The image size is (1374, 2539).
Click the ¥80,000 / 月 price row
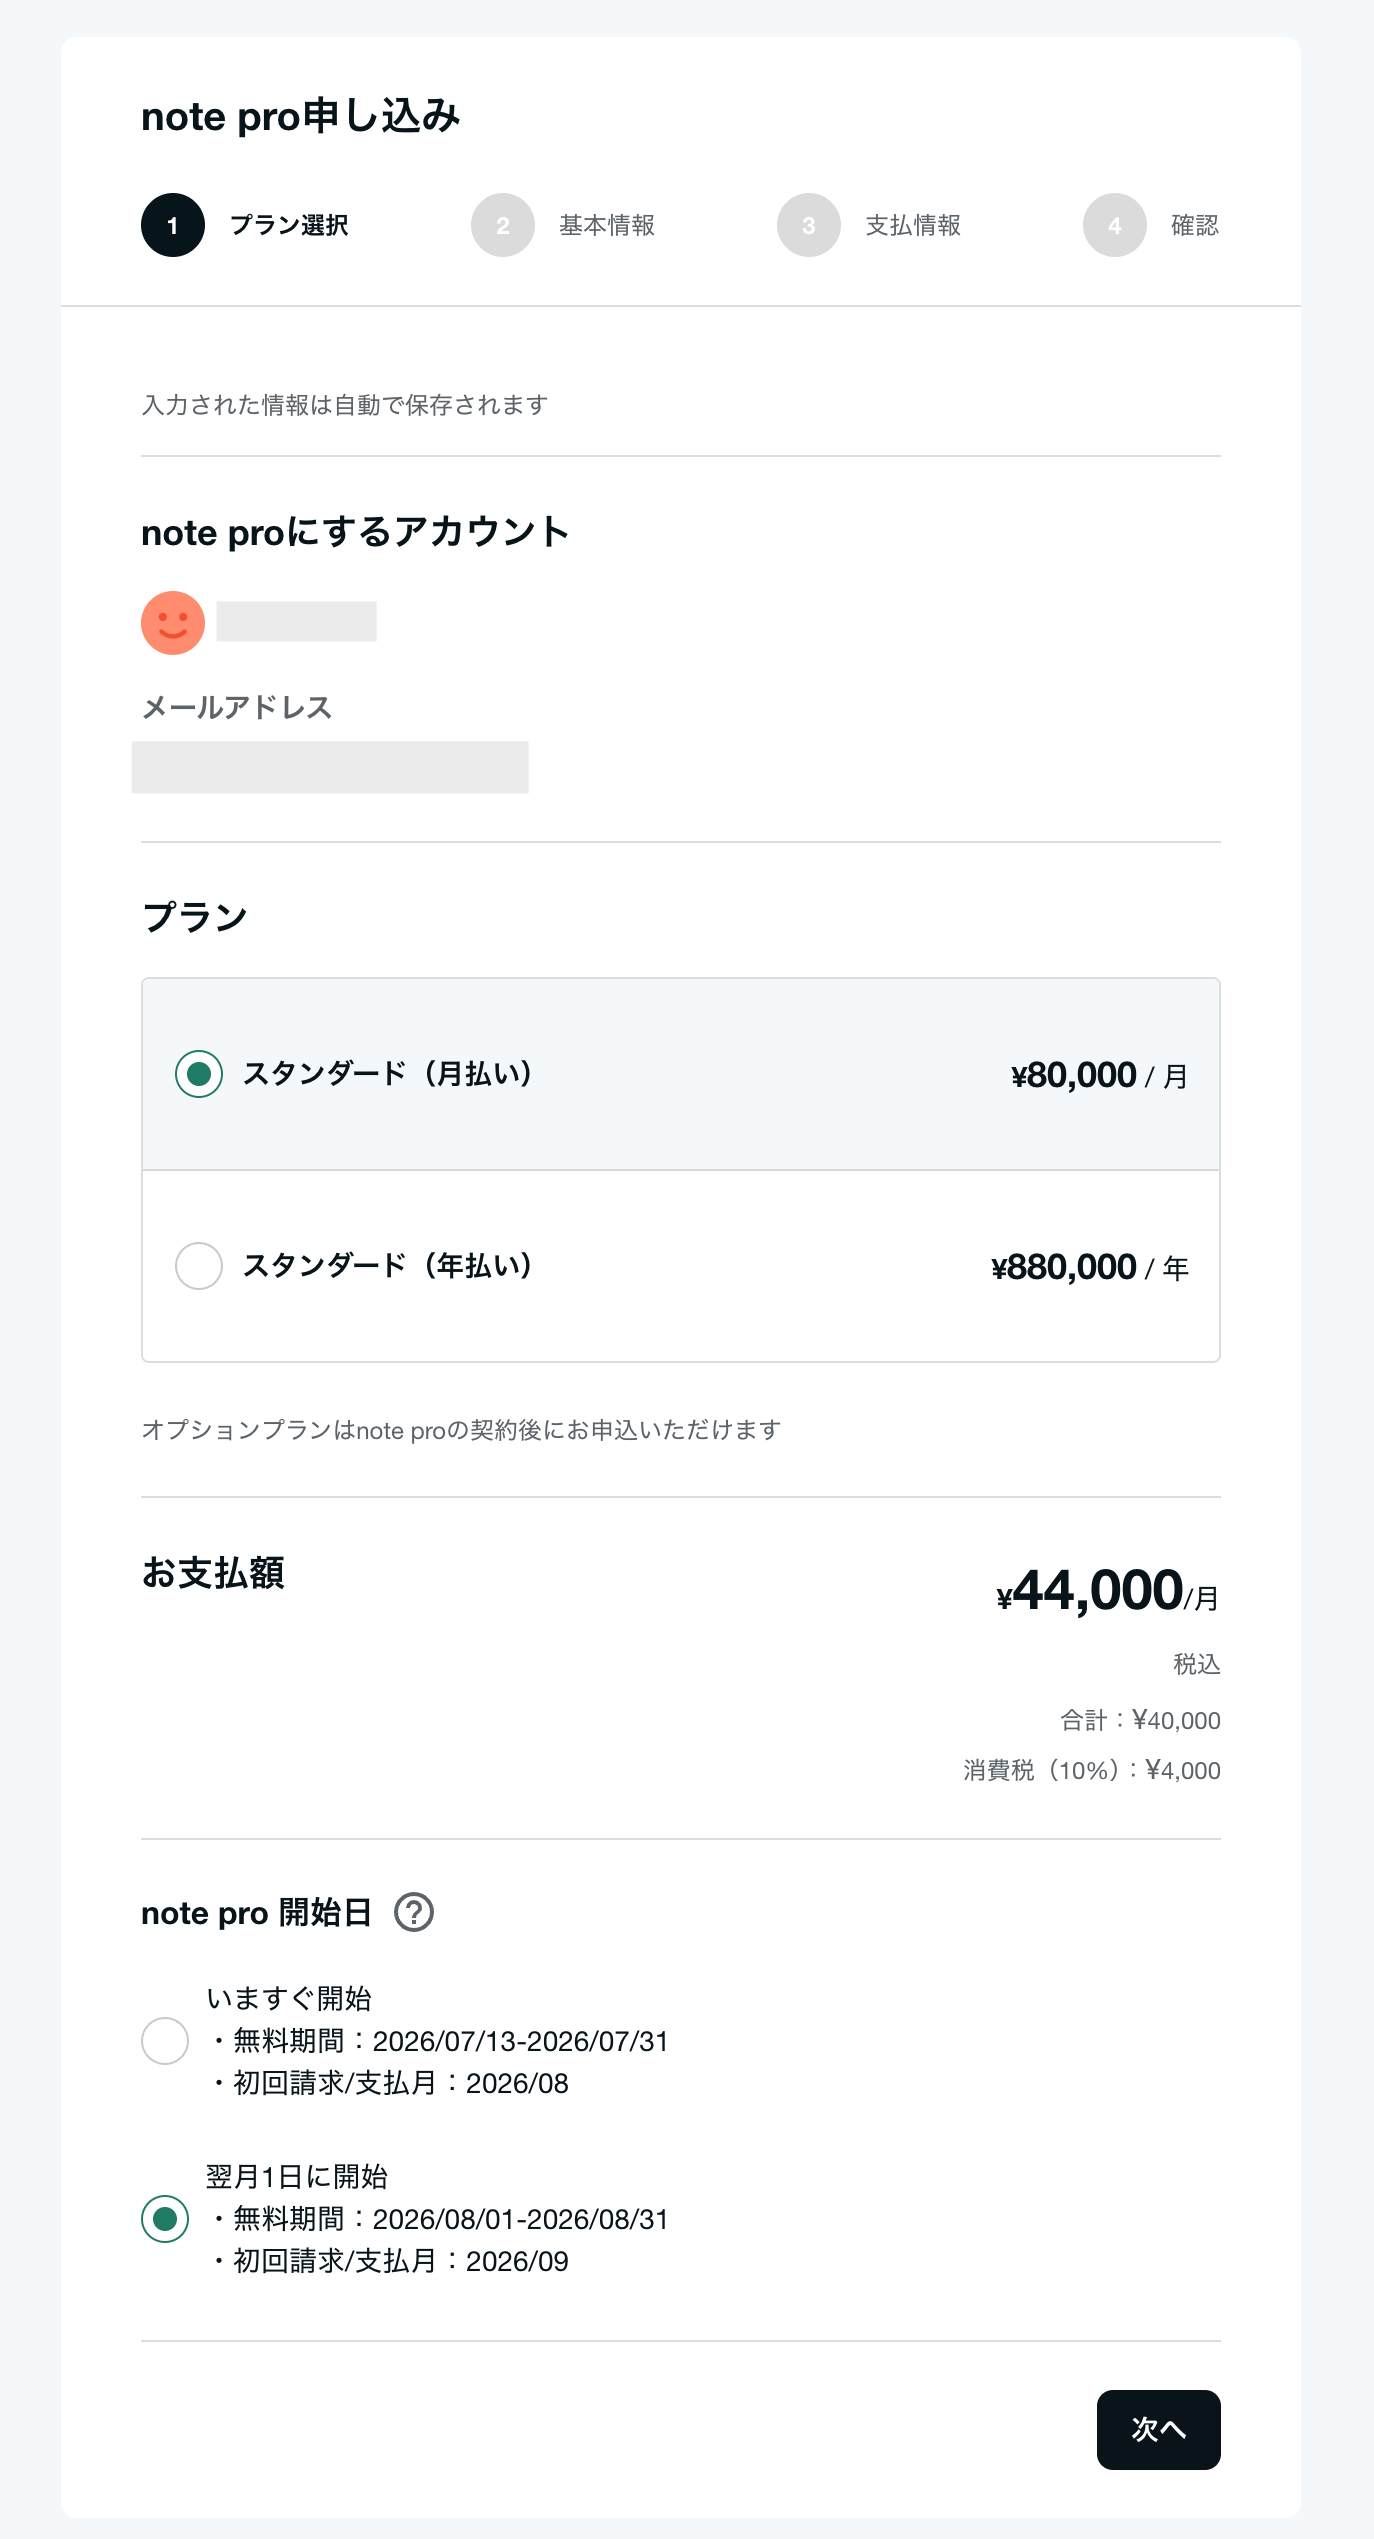(x=681, y=1074)
